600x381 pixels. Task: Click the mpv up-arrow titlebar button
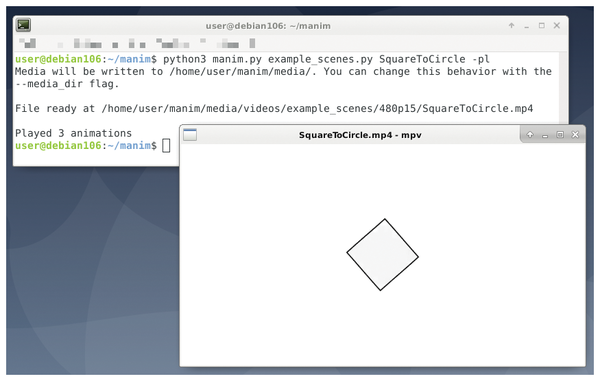[x=530, y=135]
